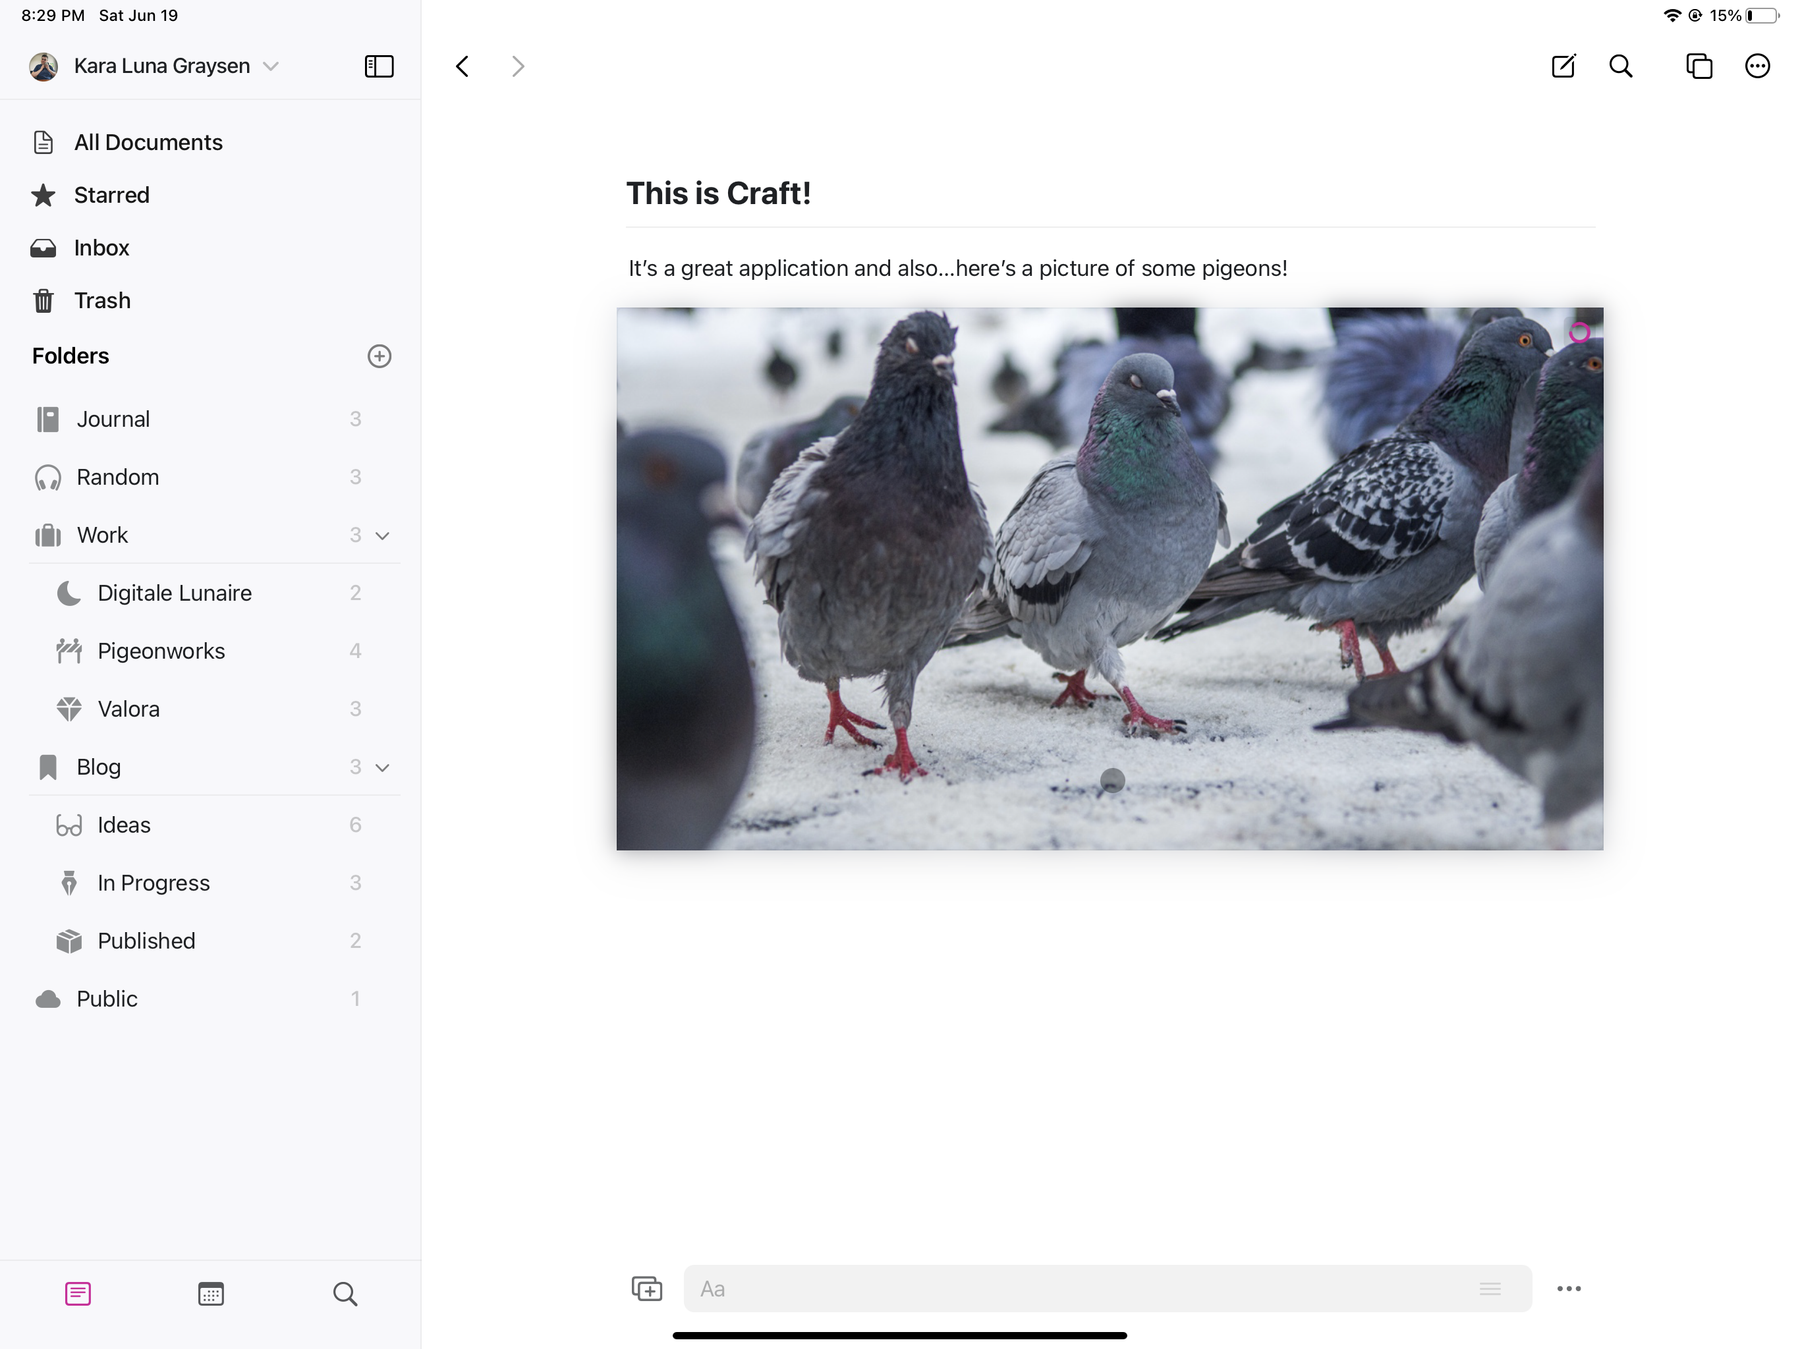
Task: Collapse the Blog folder chevron
Action: click(382, 768)
